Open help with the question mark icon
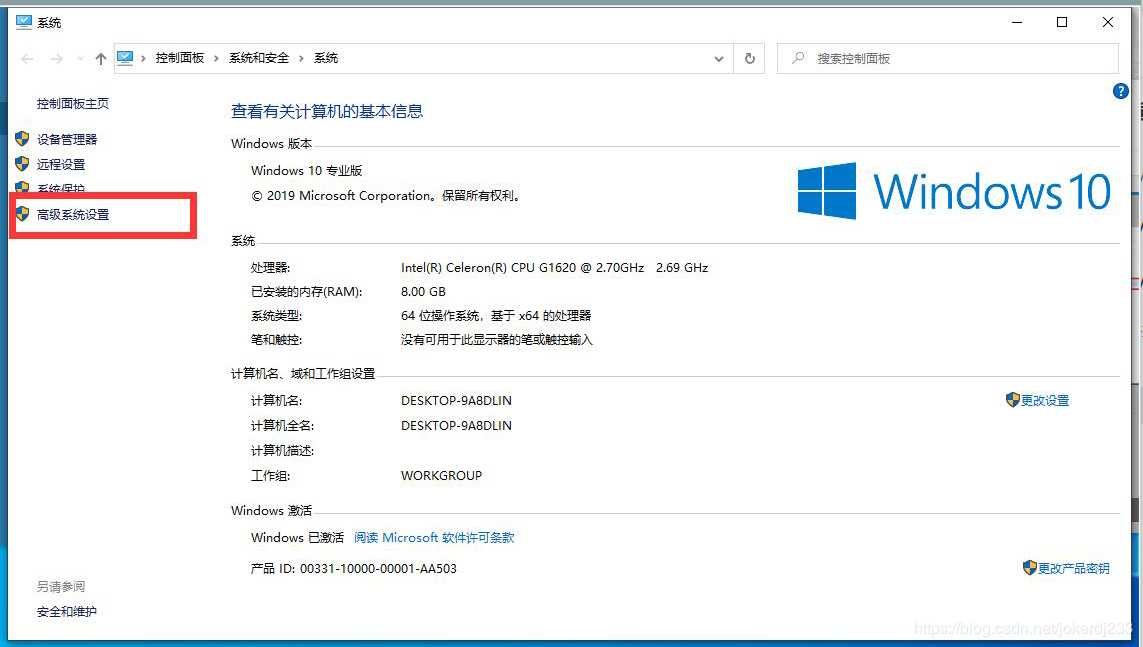The height and width of the screenshot is (647, 1143). 1120,91
